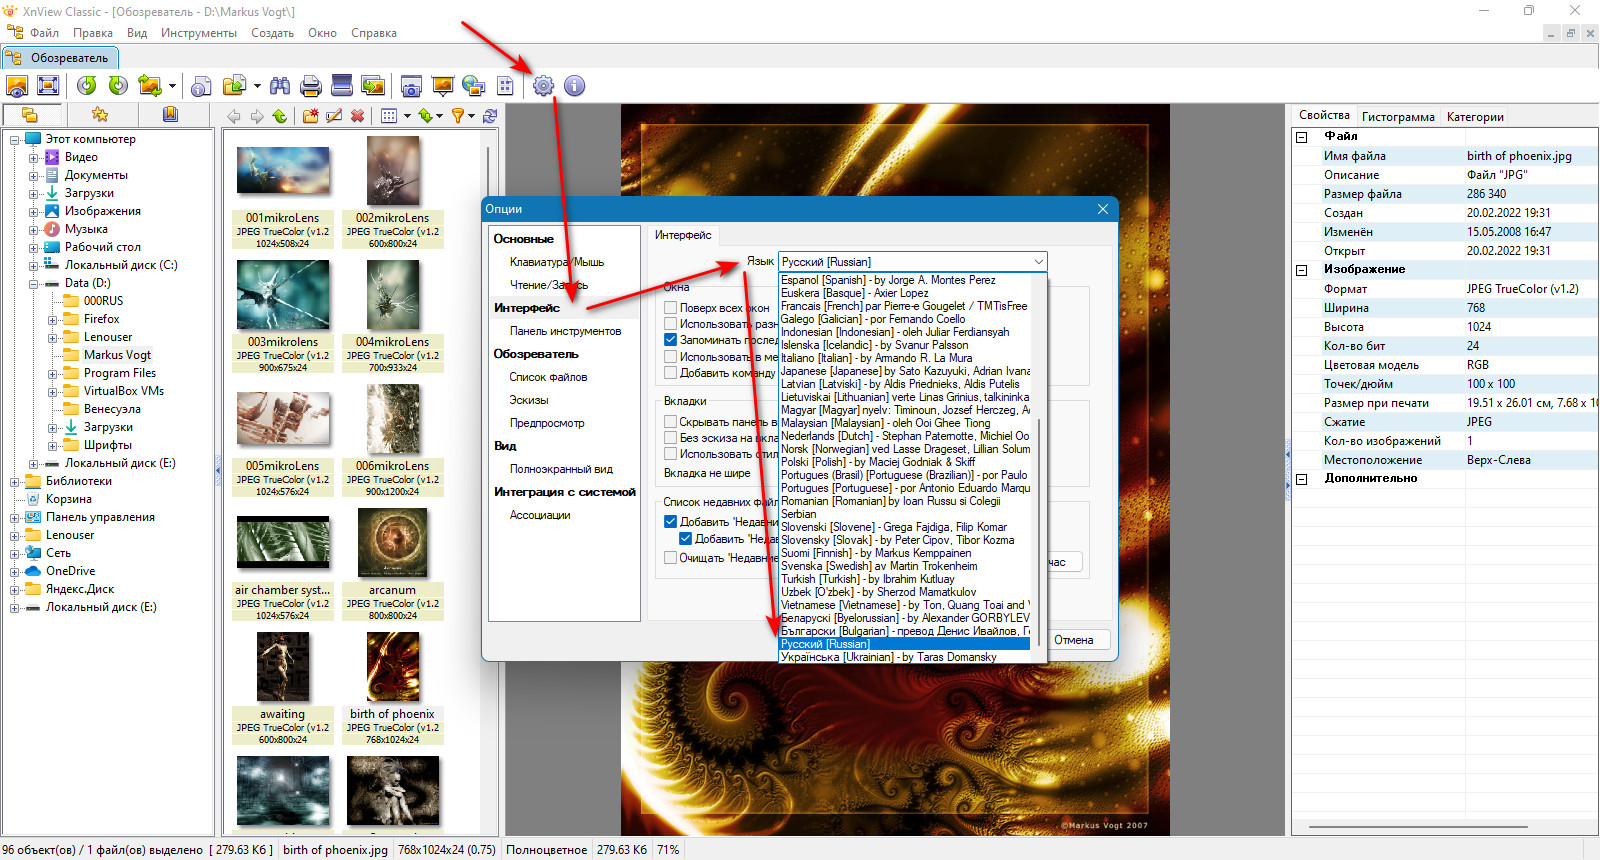Viewport: 1600px width, 860px height.
Task: Uncheck the 'Запоминать' checkbox under Окна
Action: pos(671,340)
